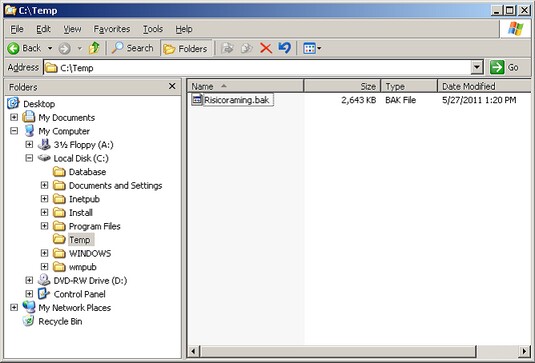This screenshot has width=535, height=363.
Task: Expand Program Files folder node
Action: (x=44, y=226)
